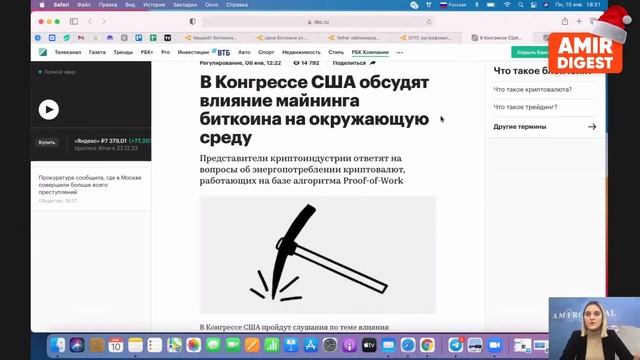Open the Safari Share icon
Screen dimensions: 640x360
point(564,21)
